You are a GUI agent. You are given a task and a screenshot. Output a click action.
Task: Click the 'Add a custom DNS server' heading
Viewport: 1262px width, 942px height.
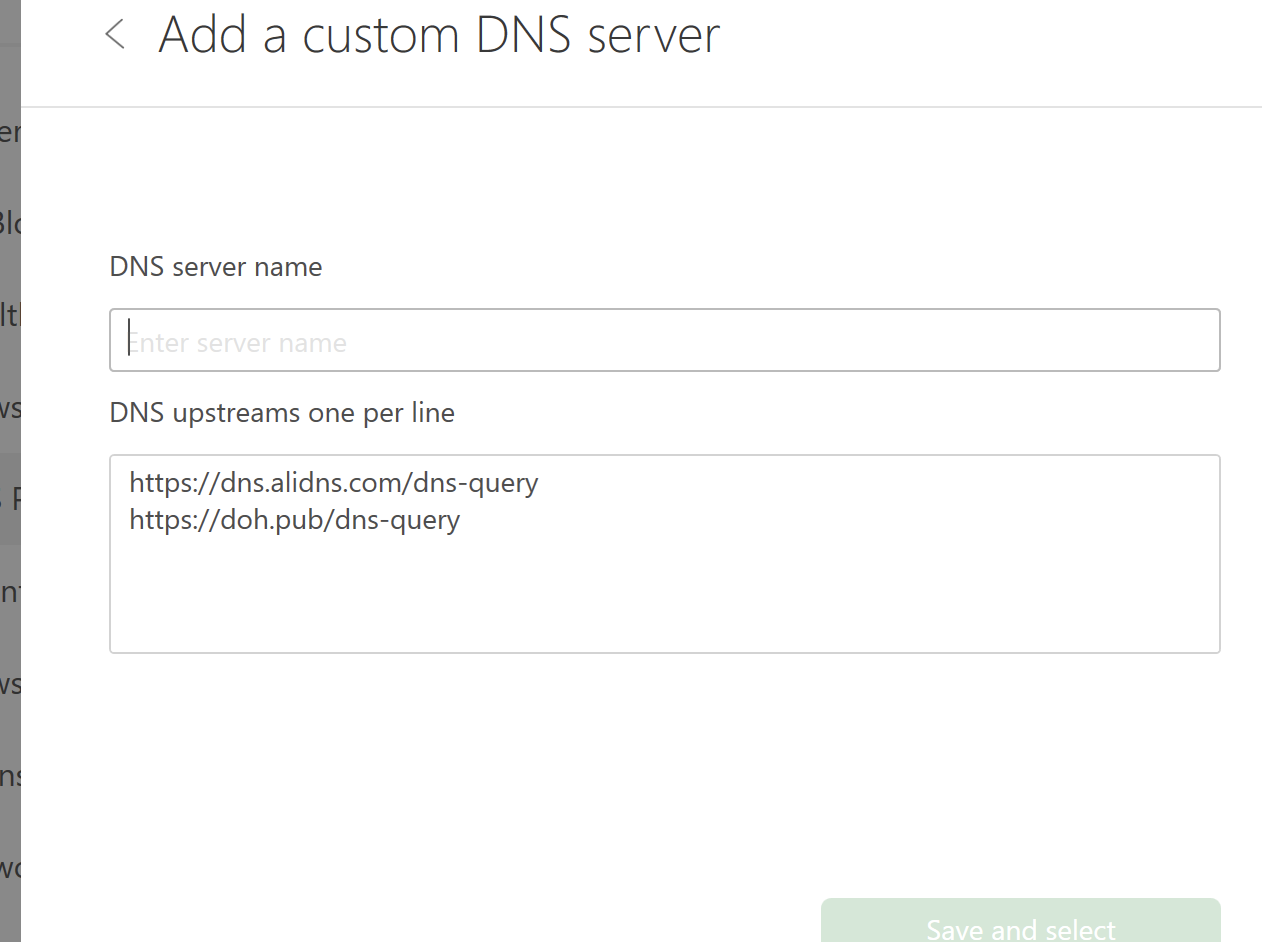[439, 35]
